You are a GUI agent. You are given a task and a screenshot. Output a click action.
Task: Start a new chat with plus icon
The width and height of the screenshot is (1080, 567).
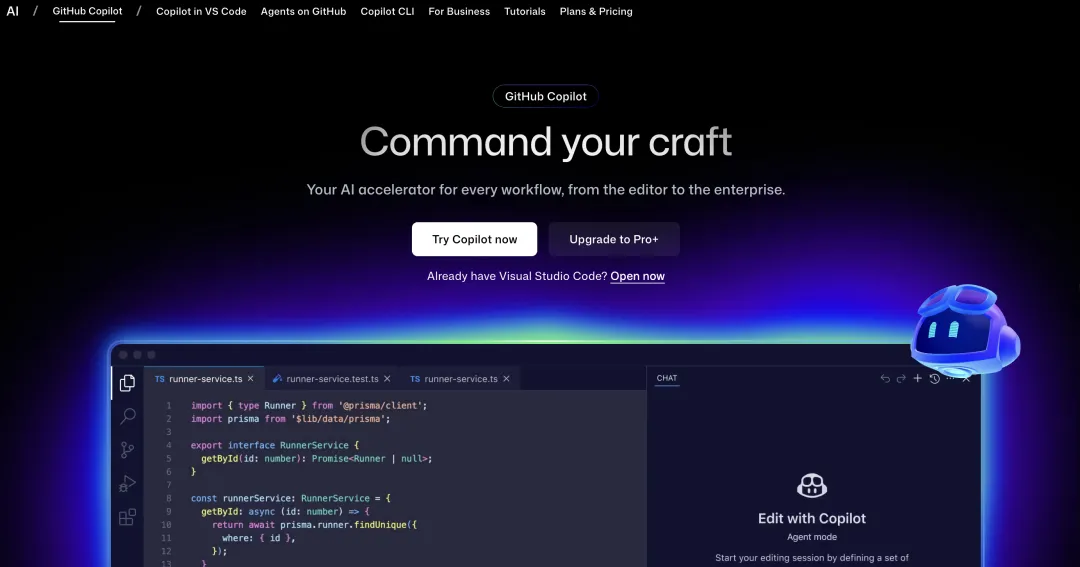point(917,378)
